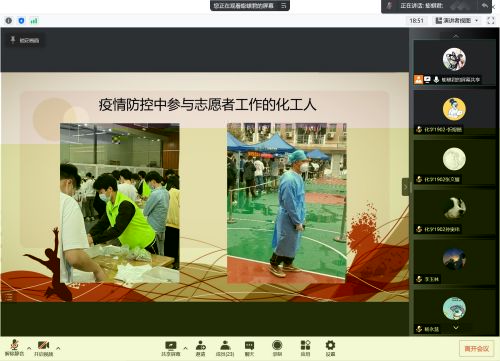Show more participants with the down chevron

[456, 328]
